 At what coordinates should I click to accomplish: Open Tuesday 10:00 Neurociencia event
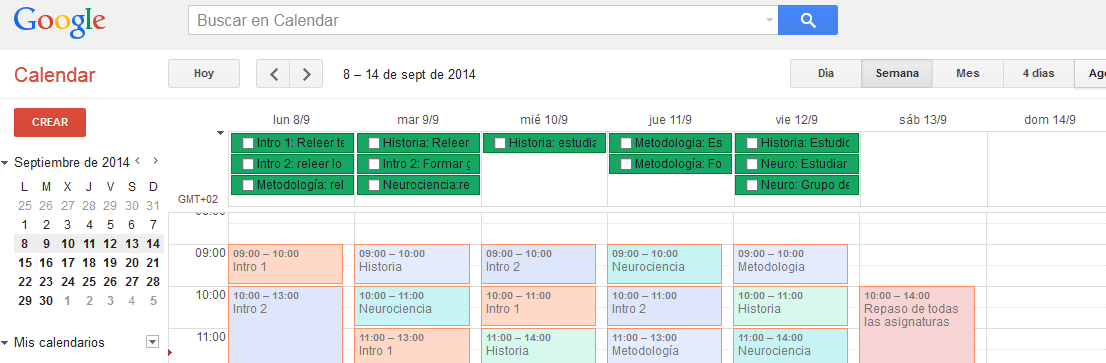pyautogui.click(x=412, y=306)
